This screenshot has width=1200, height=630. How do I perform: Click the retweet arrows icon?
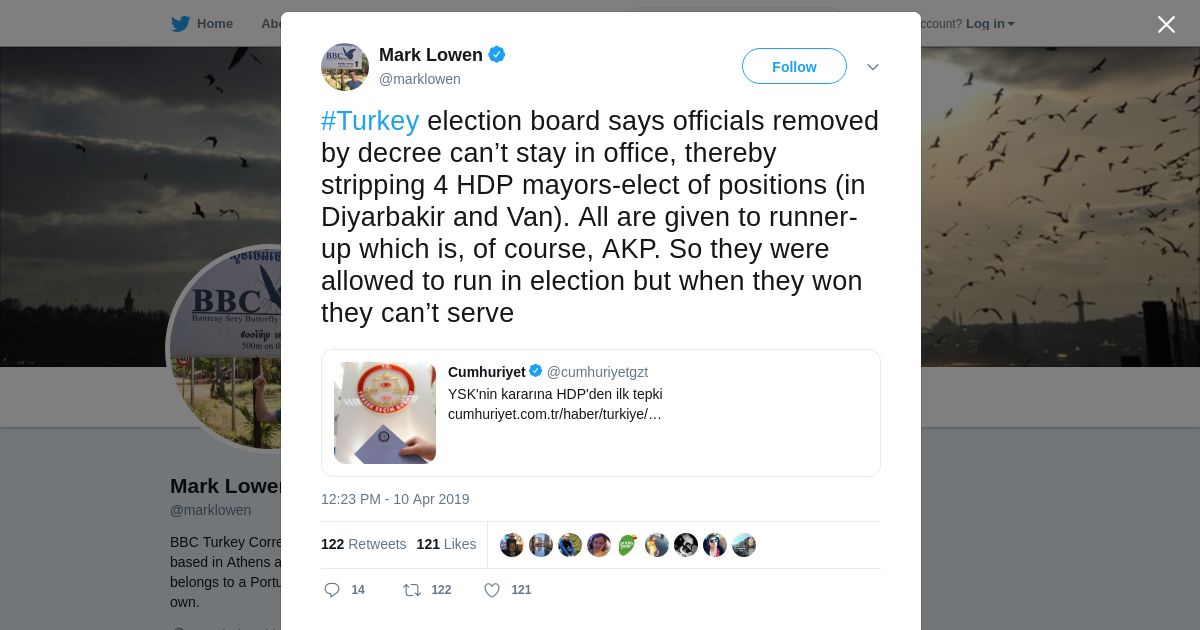pos(412,590)
